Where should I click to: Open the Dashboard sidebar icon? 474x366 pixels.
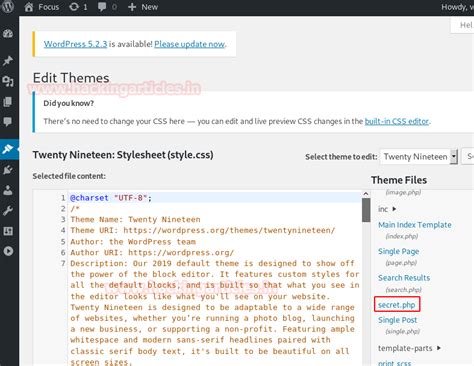[8, 33]
